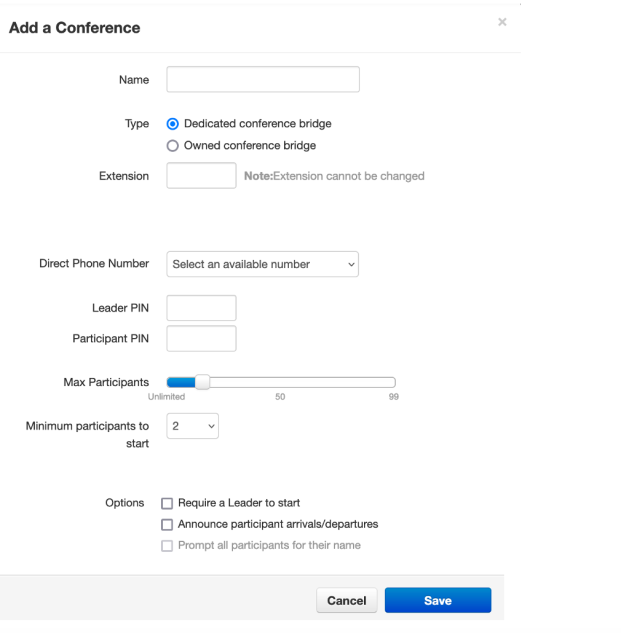The image size is (621, 633).
Task: Click the Max Participants slider handle
Action: click(202, 382)
